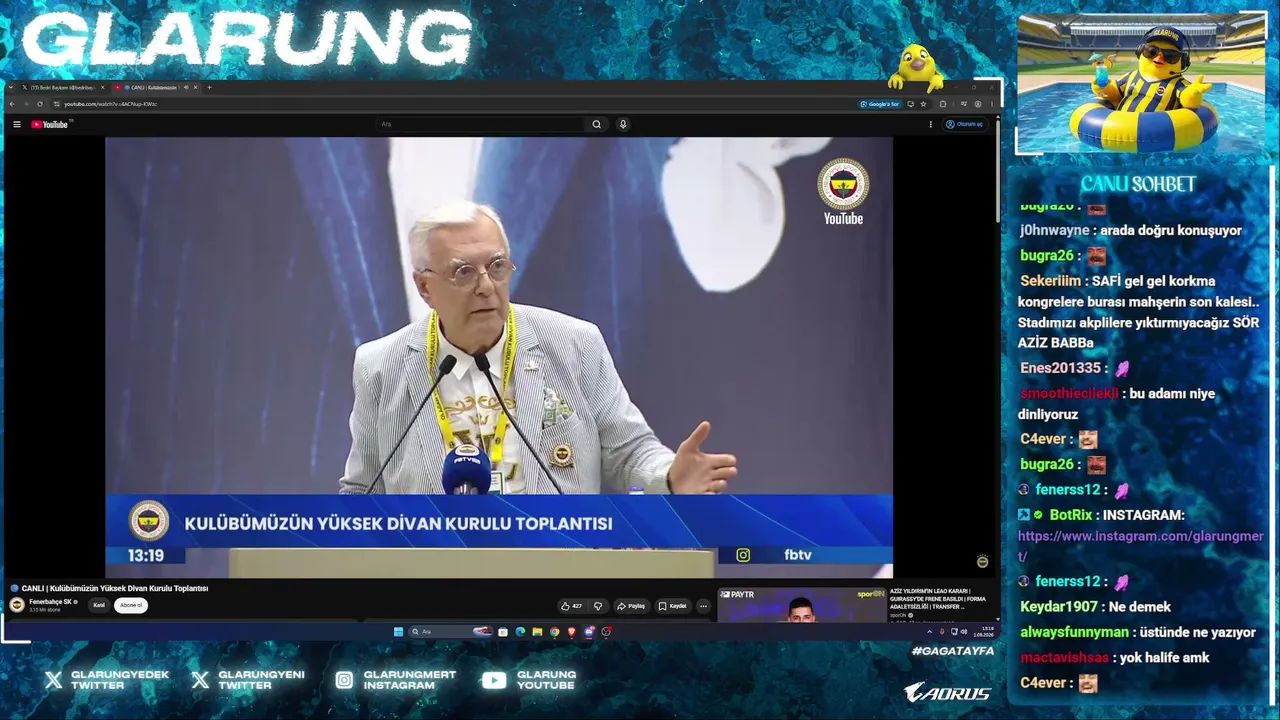Open the Instagram link in BotRix chat message

pyautogui.click(x=1141, y=546)
